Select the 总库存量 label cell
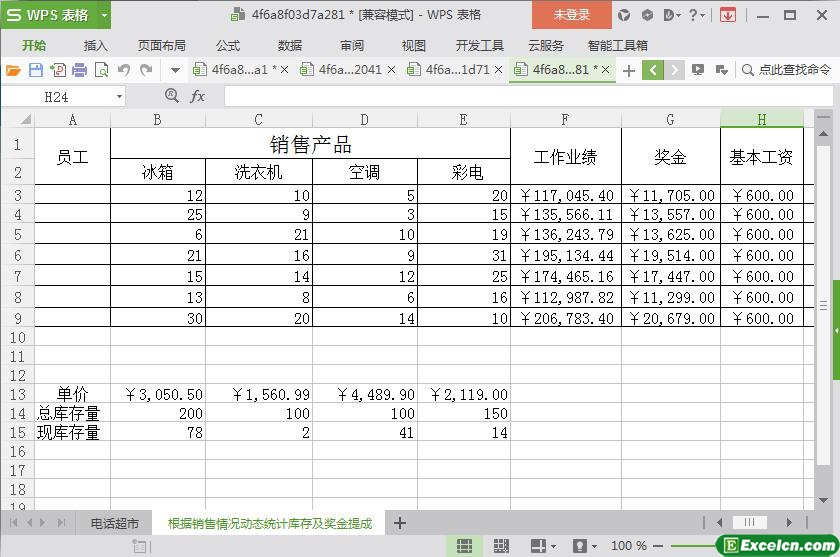Screen dimensions: 840x557 [x=72, y=413]
